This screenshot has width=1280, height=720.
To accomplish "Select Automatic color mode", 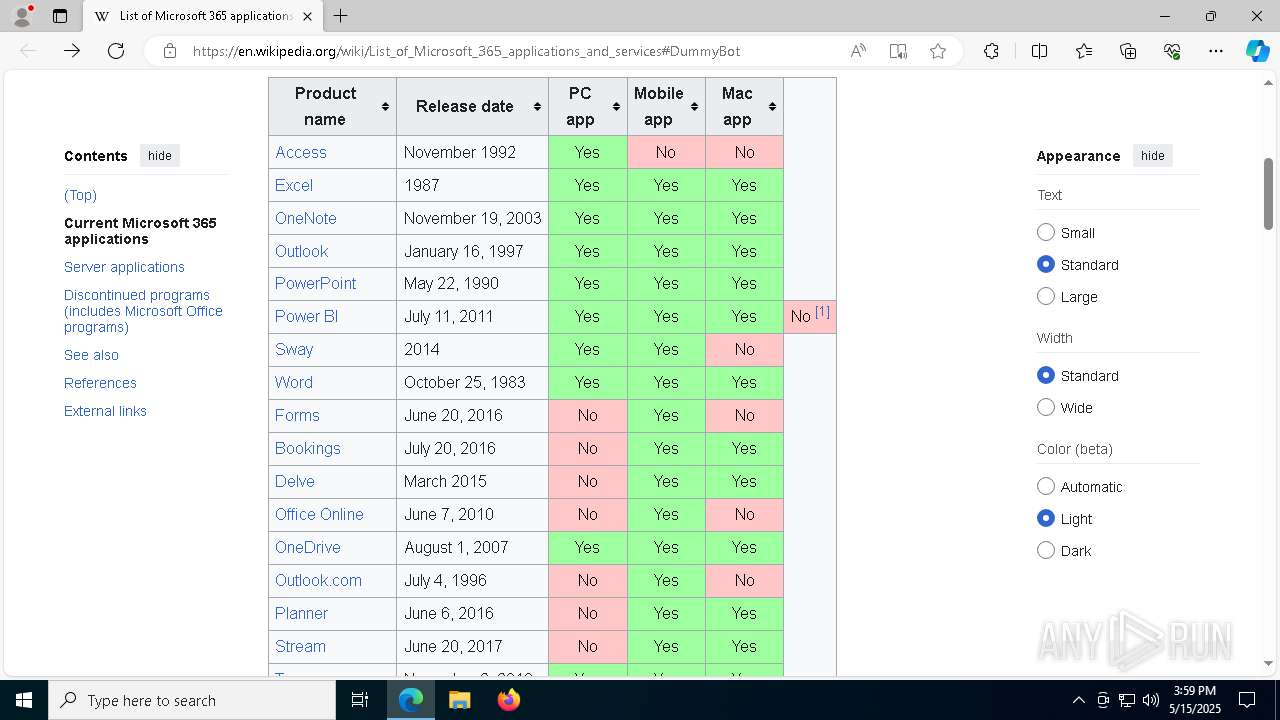I will [x=1046, y=486].
